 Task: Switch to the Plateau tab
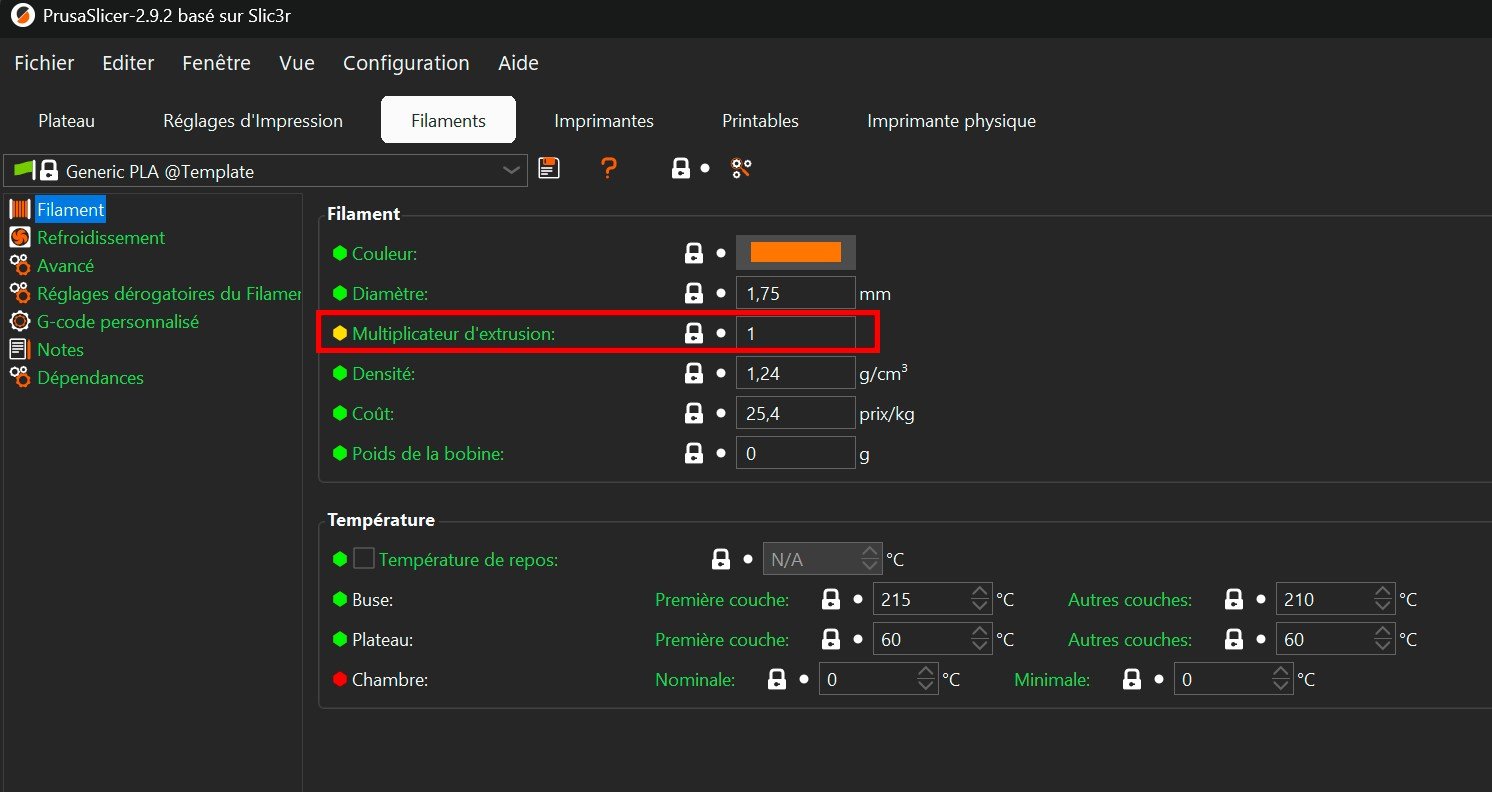pos(67,121)
